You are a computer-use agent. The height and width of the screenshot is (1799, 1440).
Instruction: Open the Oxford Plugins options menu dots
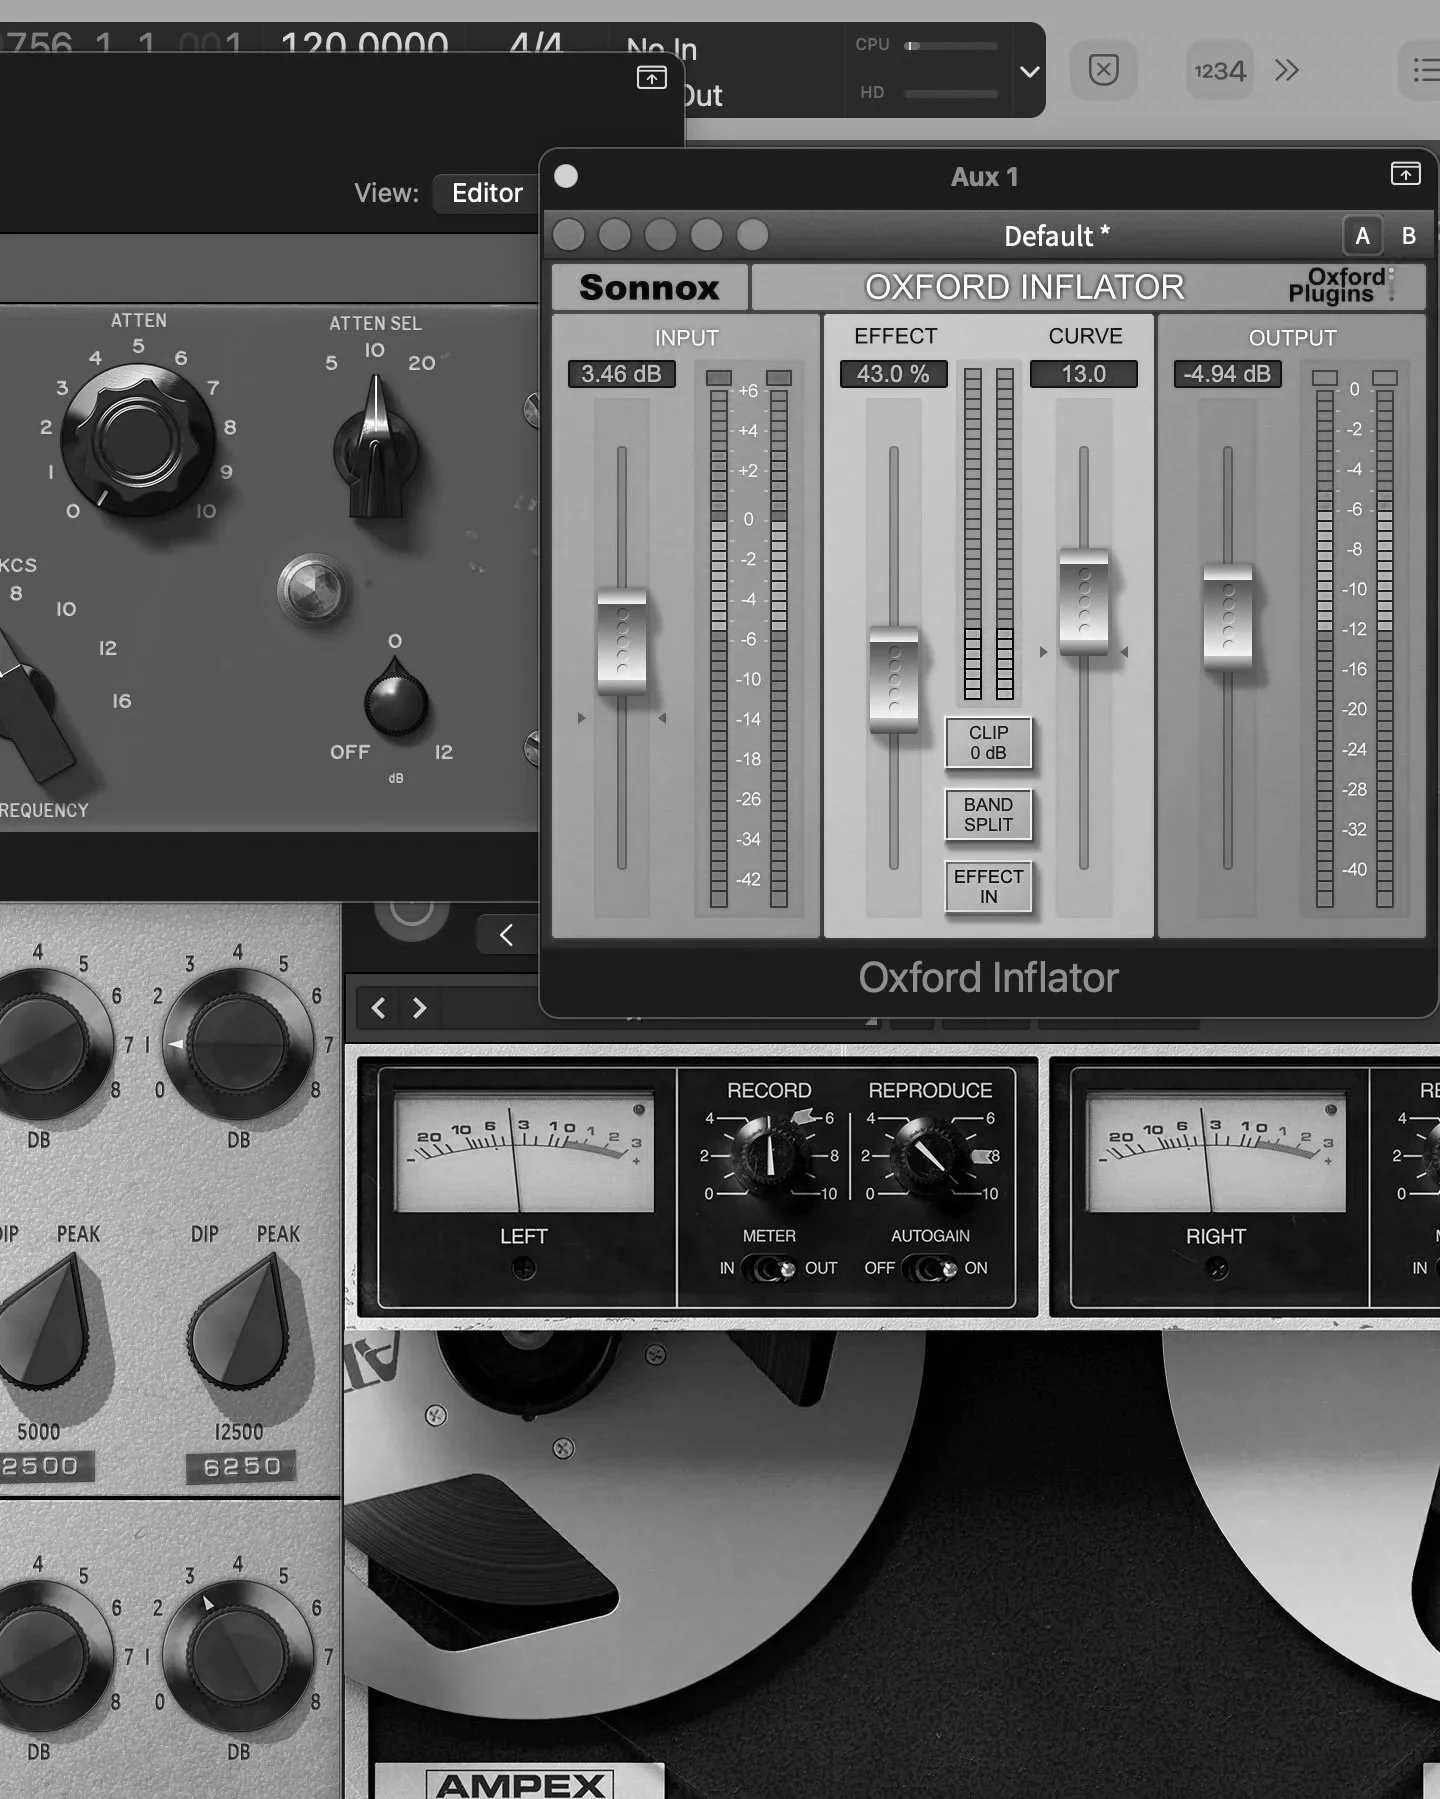click(x=1391, y=286)
